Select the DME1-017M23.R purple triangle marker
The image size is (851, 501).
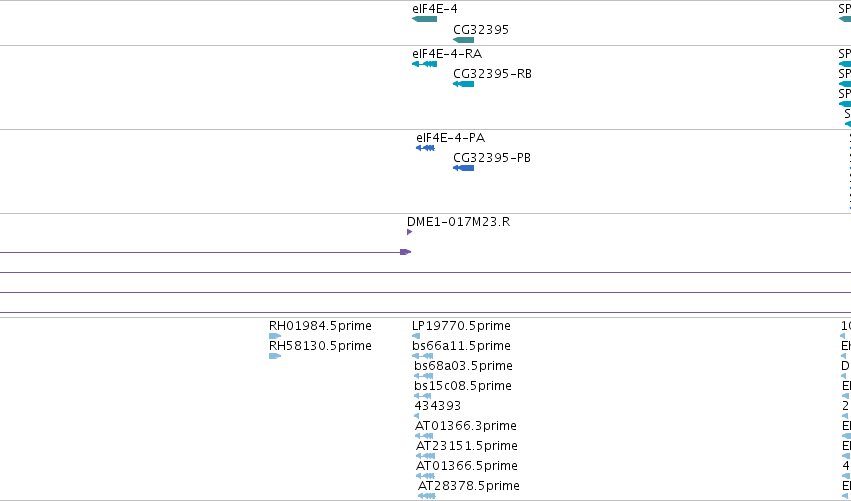409,232
